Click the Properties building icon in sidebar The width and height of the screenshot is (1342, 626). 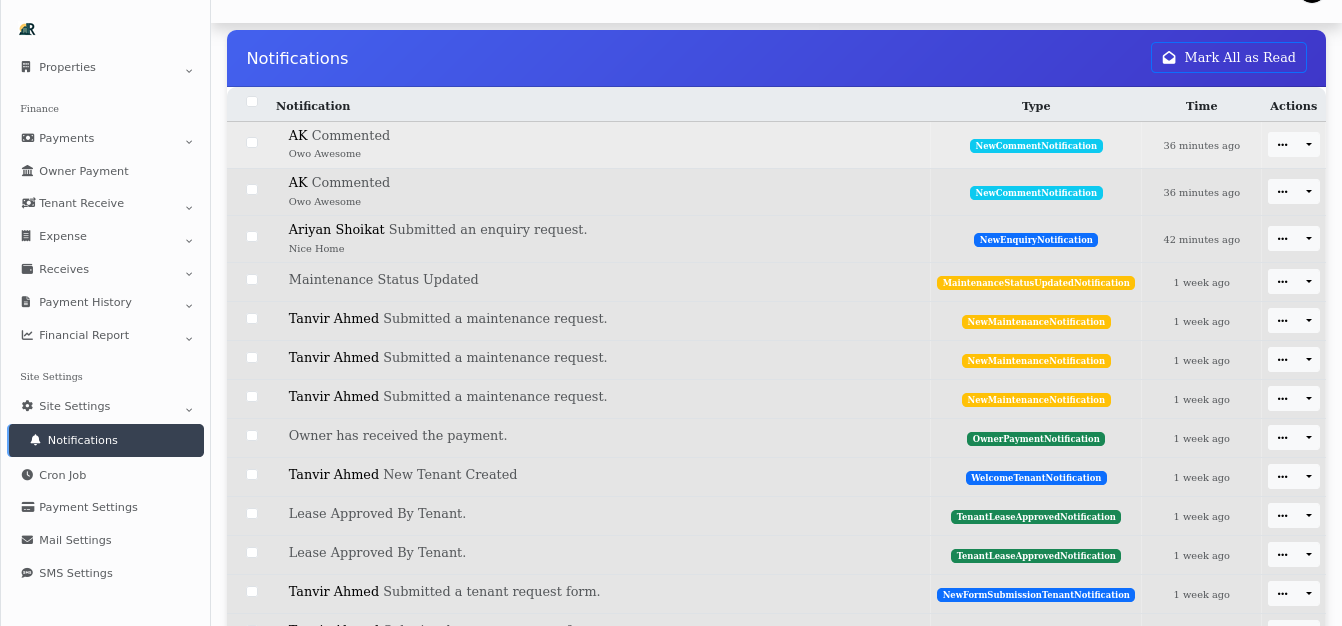26,67
